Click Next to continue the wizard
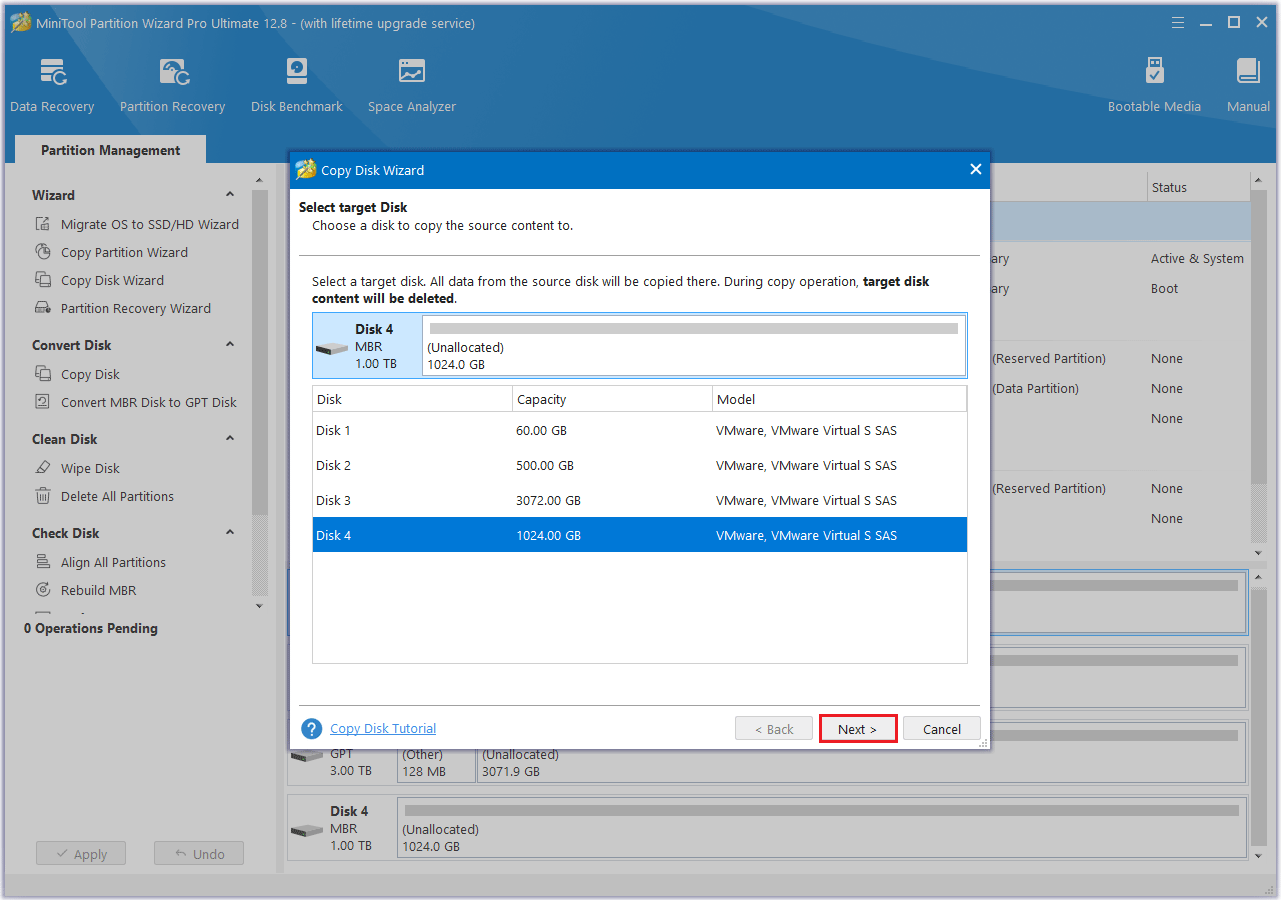The image size is (1281, 900). click(858, 729)
